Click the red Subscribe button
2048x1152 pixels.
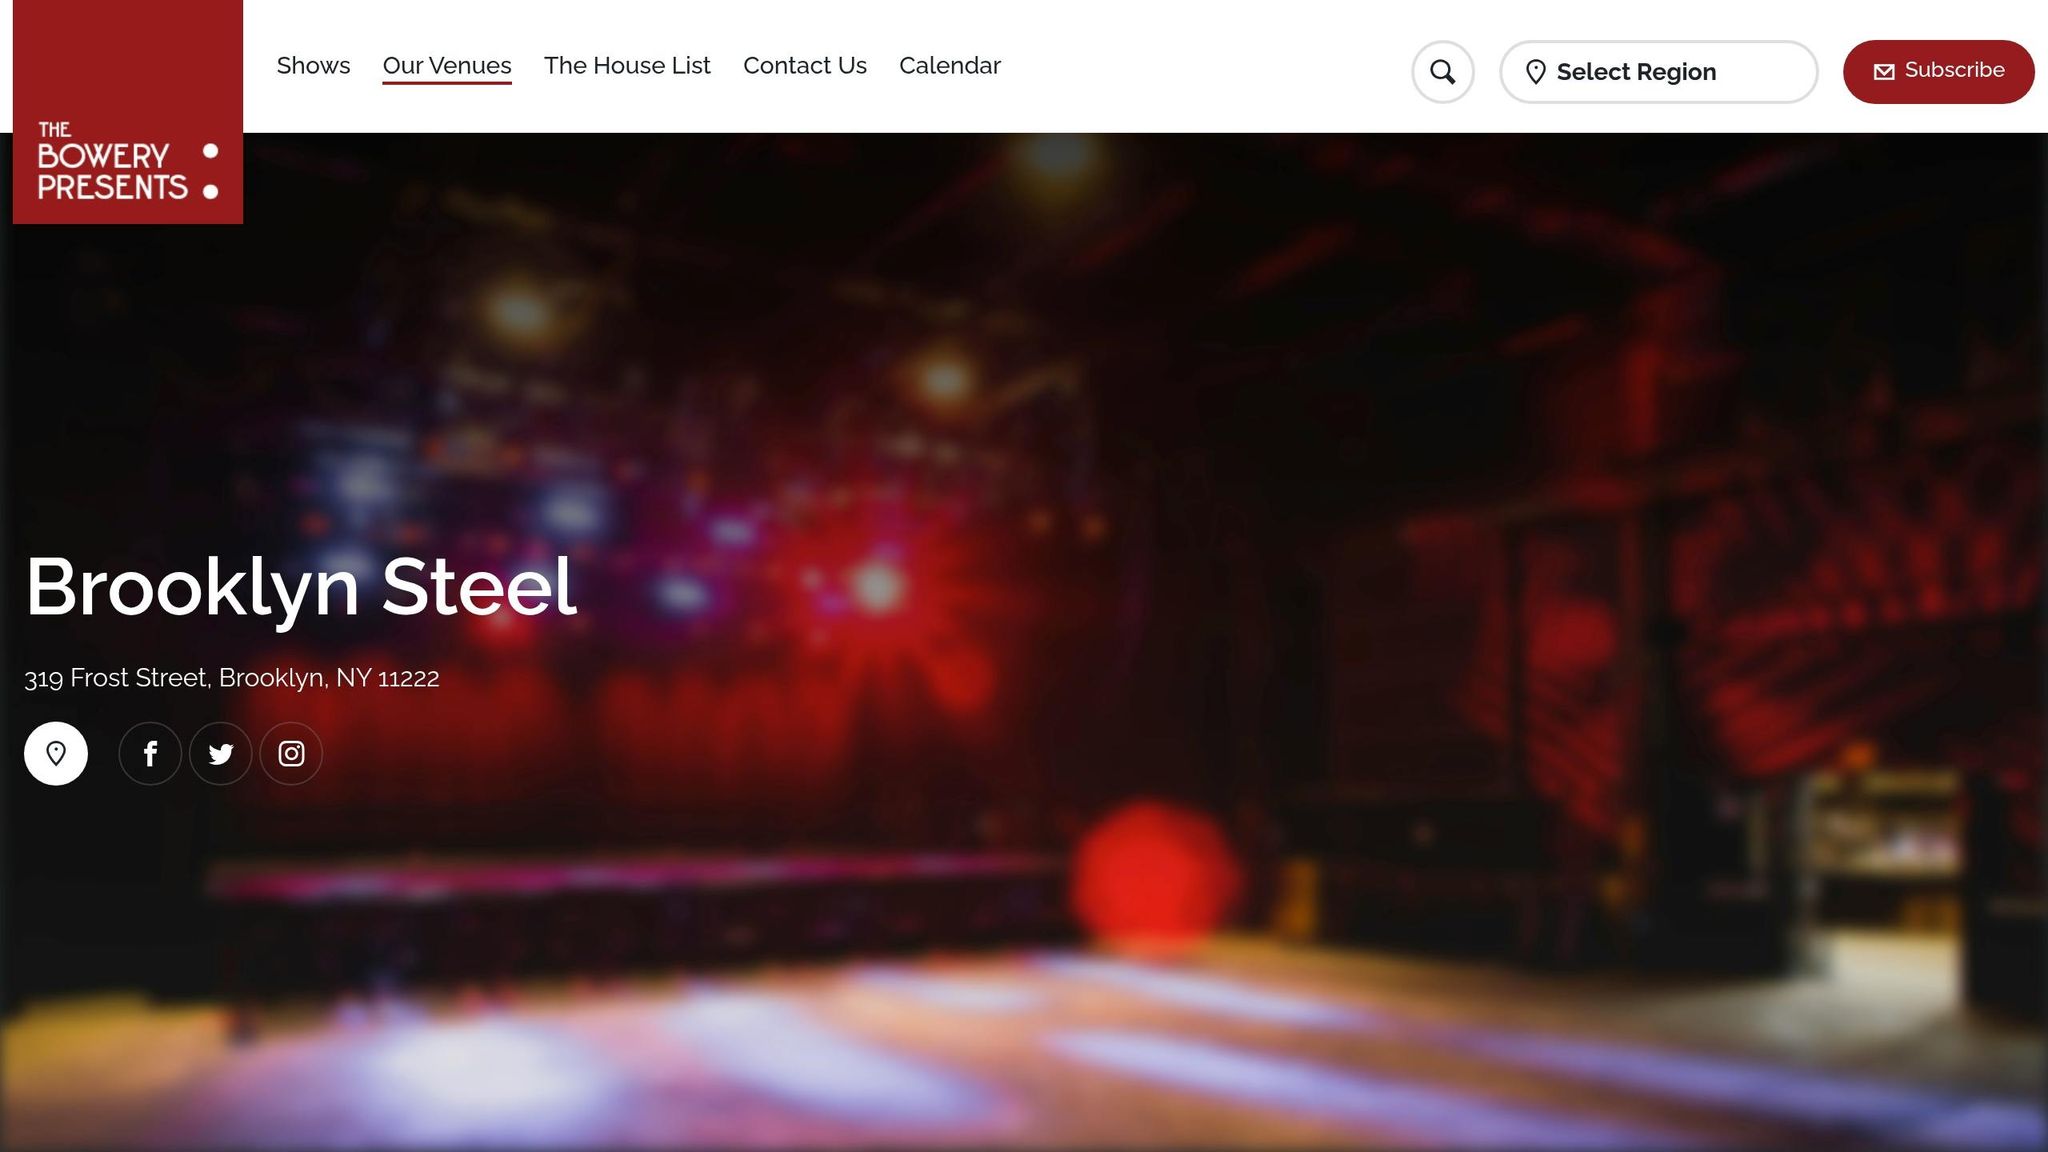(x=1938, y=72)
